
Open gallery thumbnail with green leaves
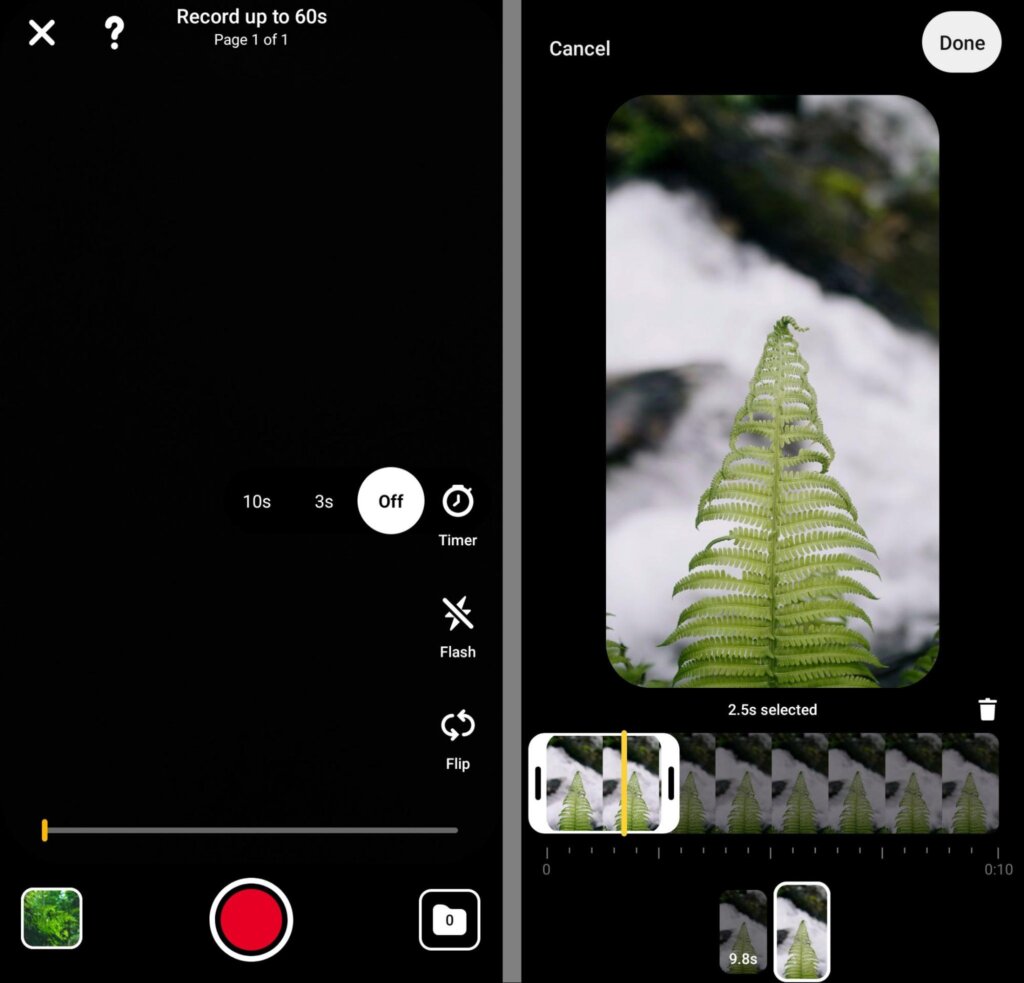coord(52,918)
